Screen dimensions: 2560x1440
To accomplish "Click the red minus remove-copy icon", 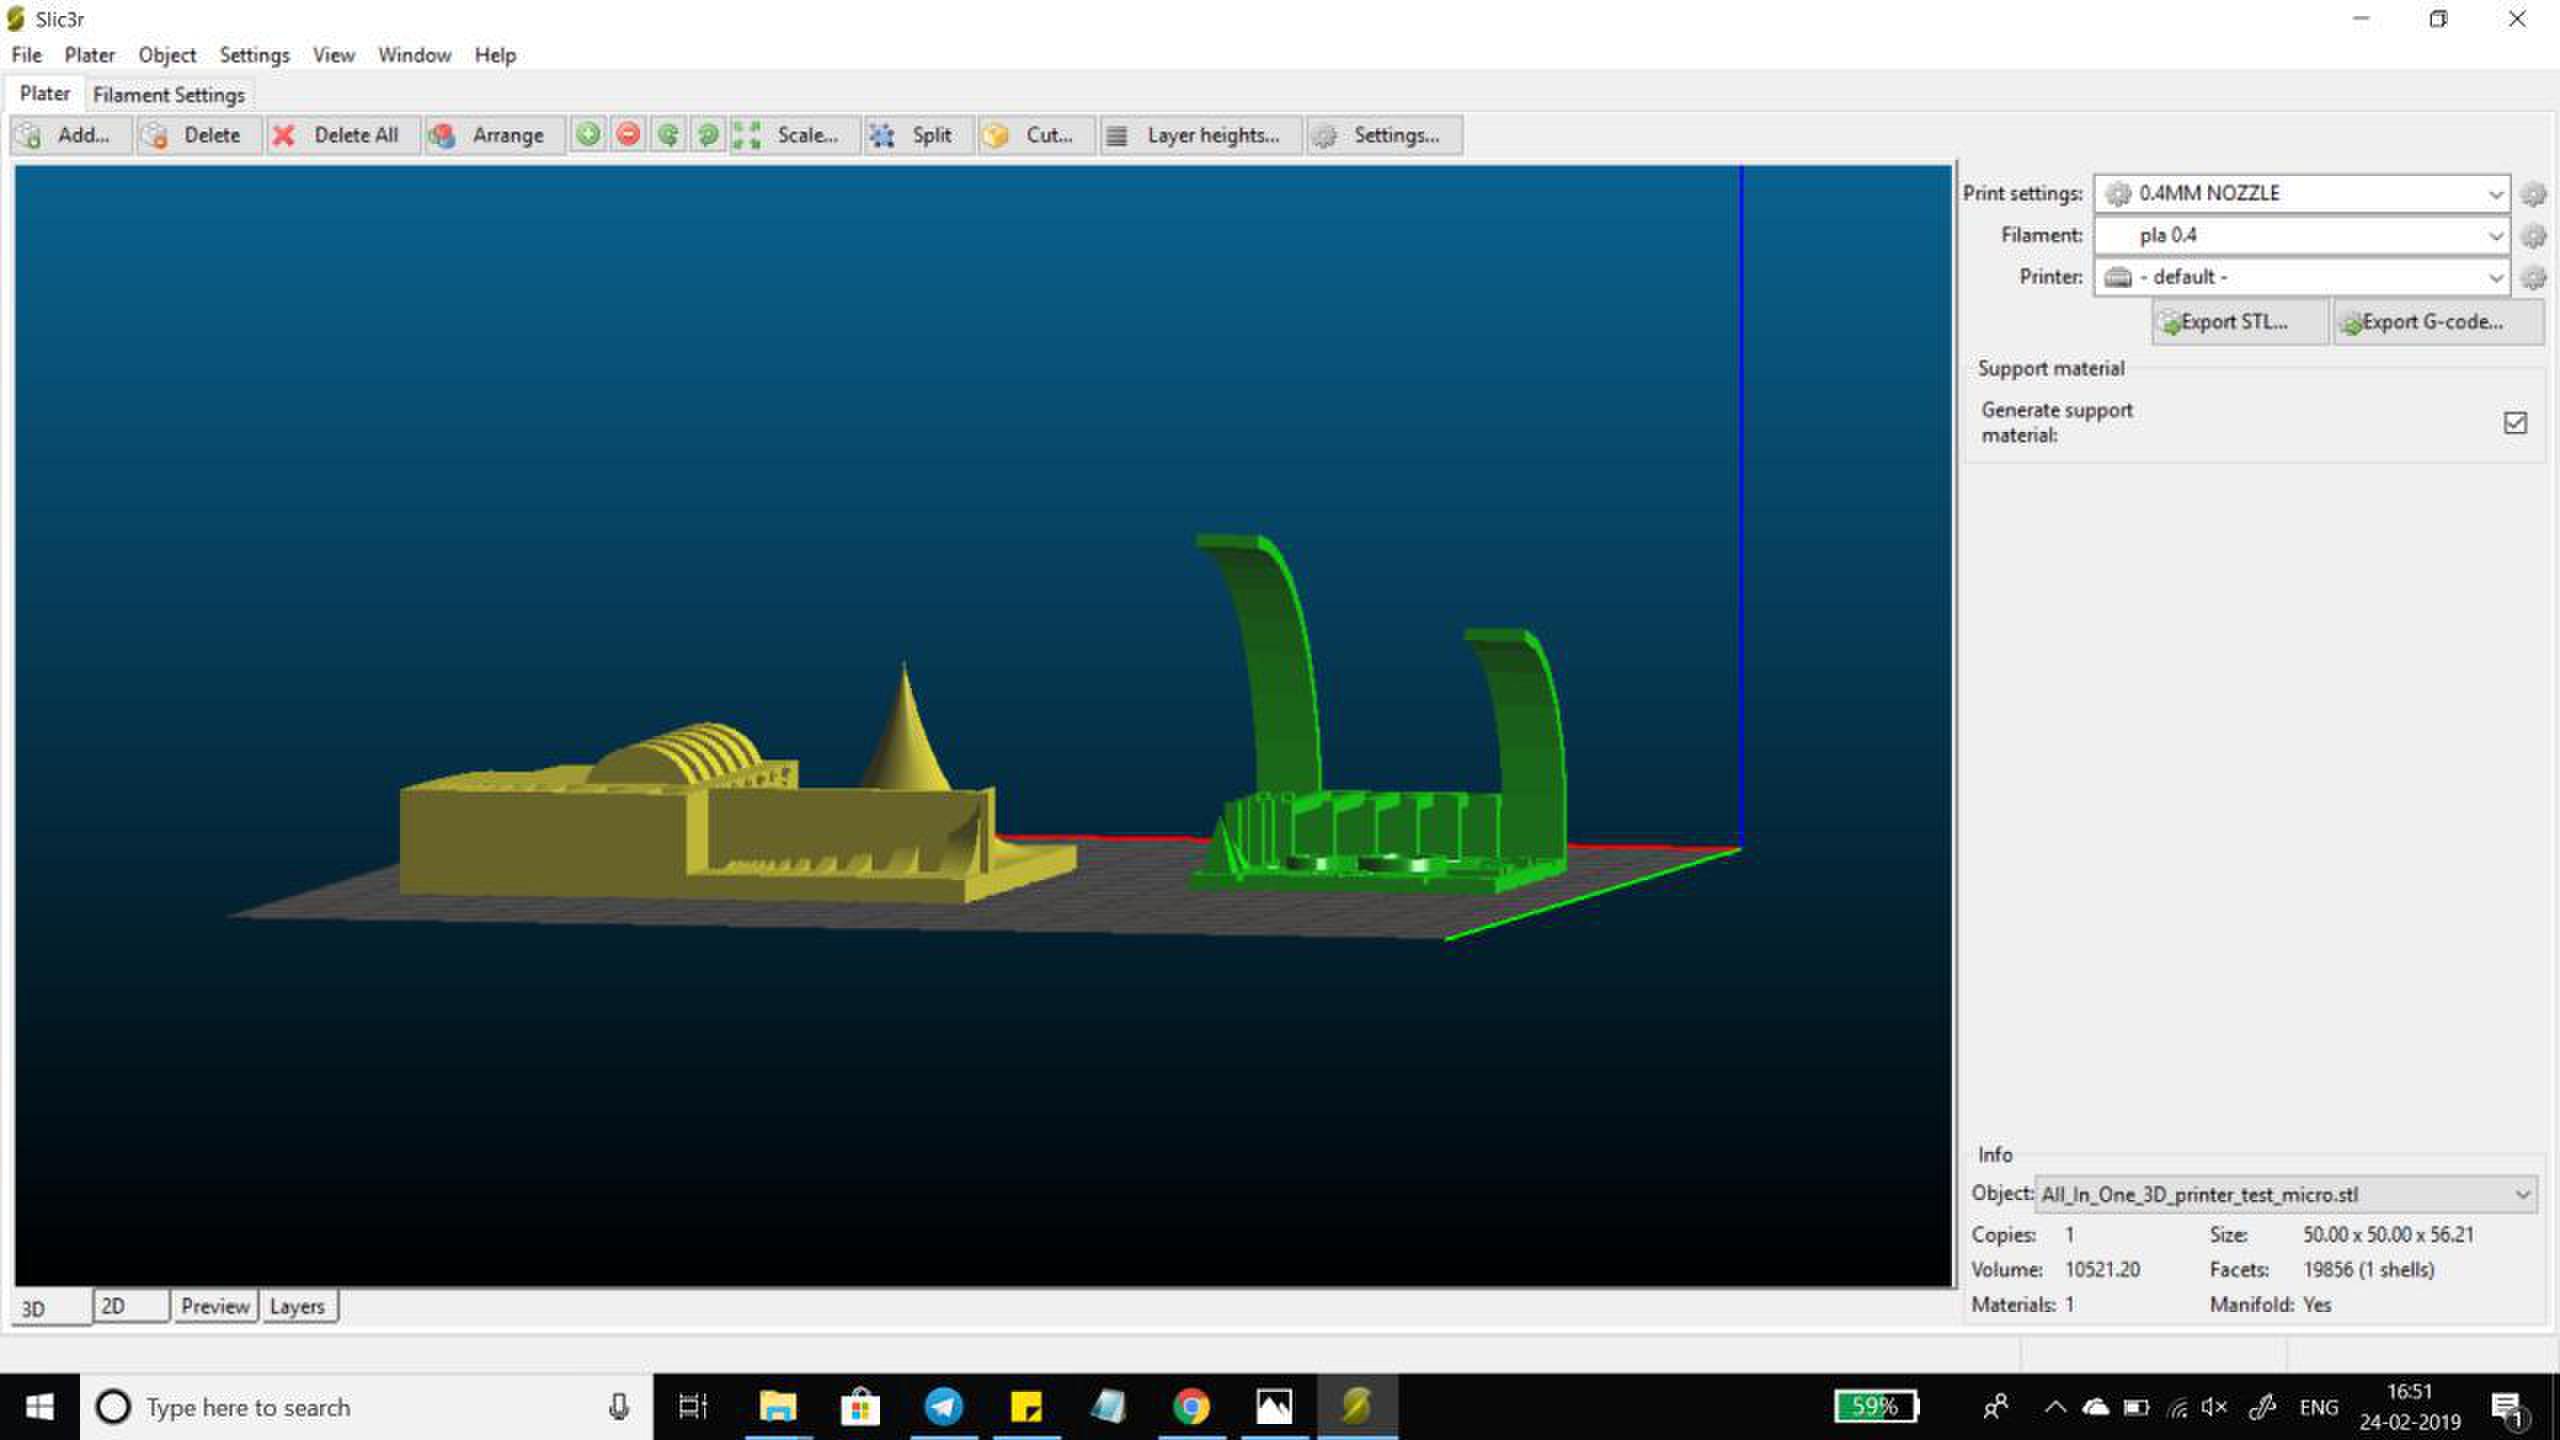I will 628,134.
